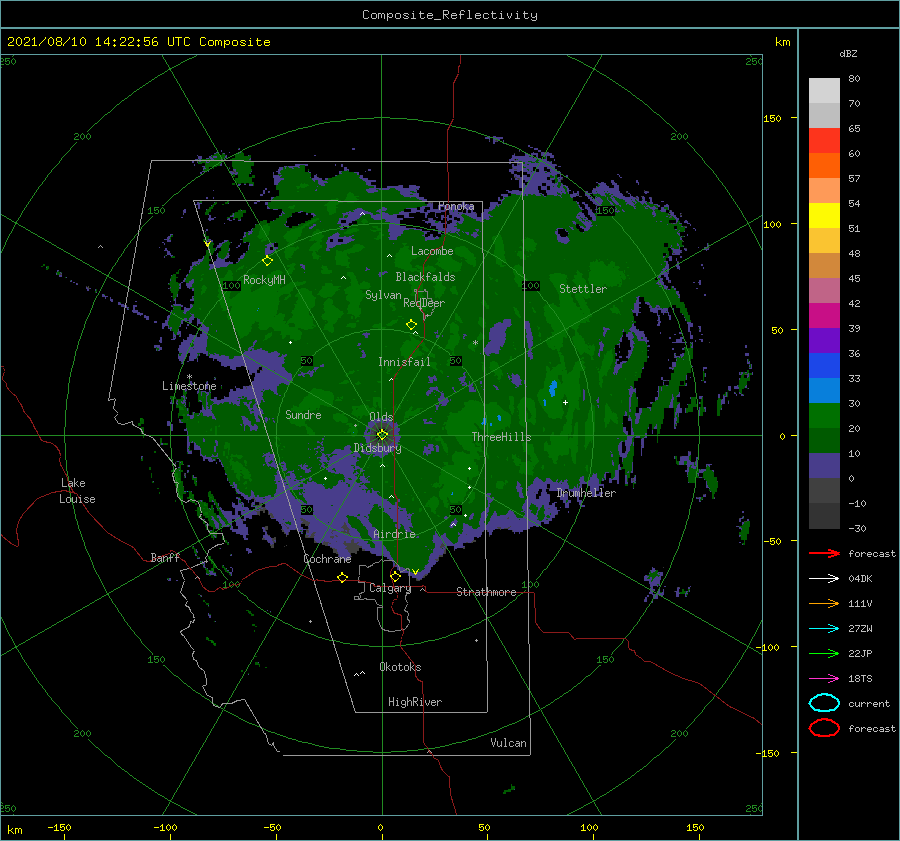Select the blue 33-36 dBZ swatch
Screen dimensions: 900x841
(x=824, y=366)
